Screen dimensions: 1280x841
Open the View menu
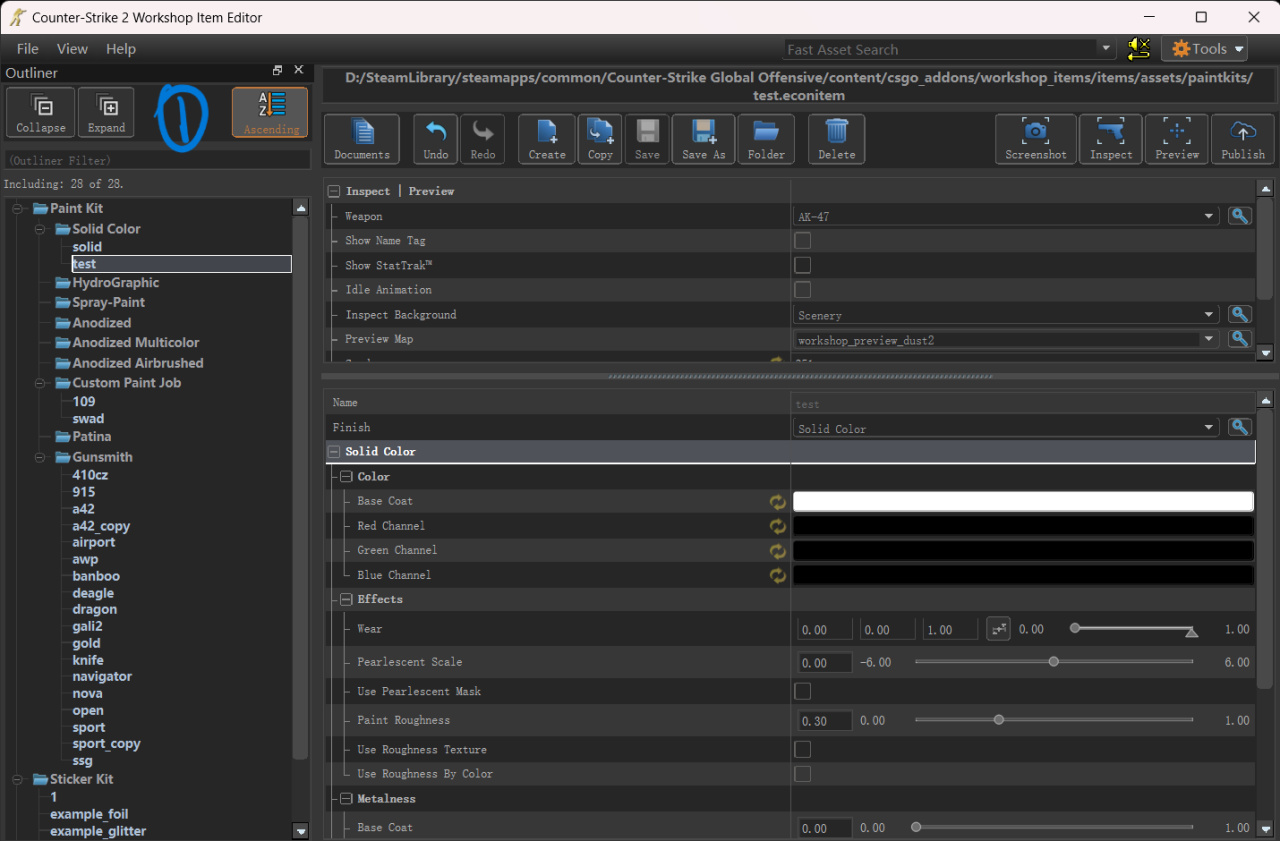pyautogui.click(x=72, y=48)
